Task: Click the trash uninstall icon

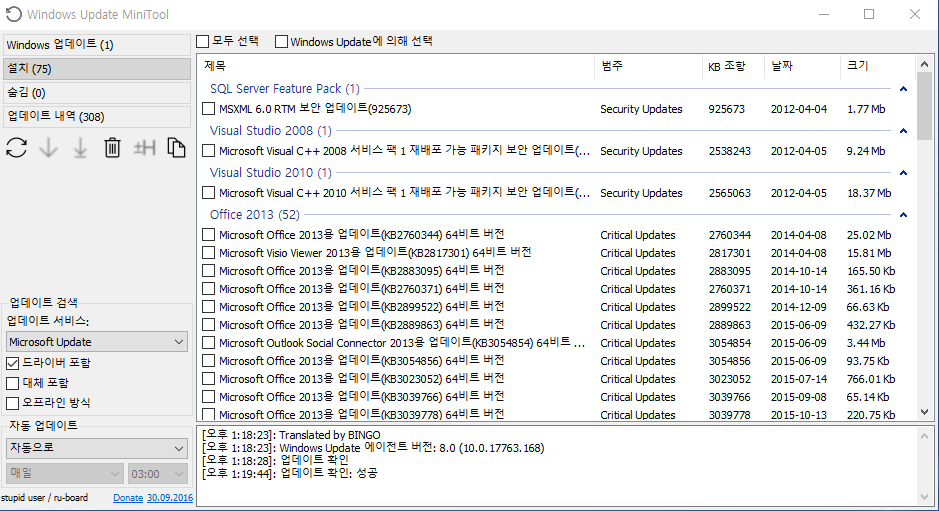Action: (x=112, y=147)
